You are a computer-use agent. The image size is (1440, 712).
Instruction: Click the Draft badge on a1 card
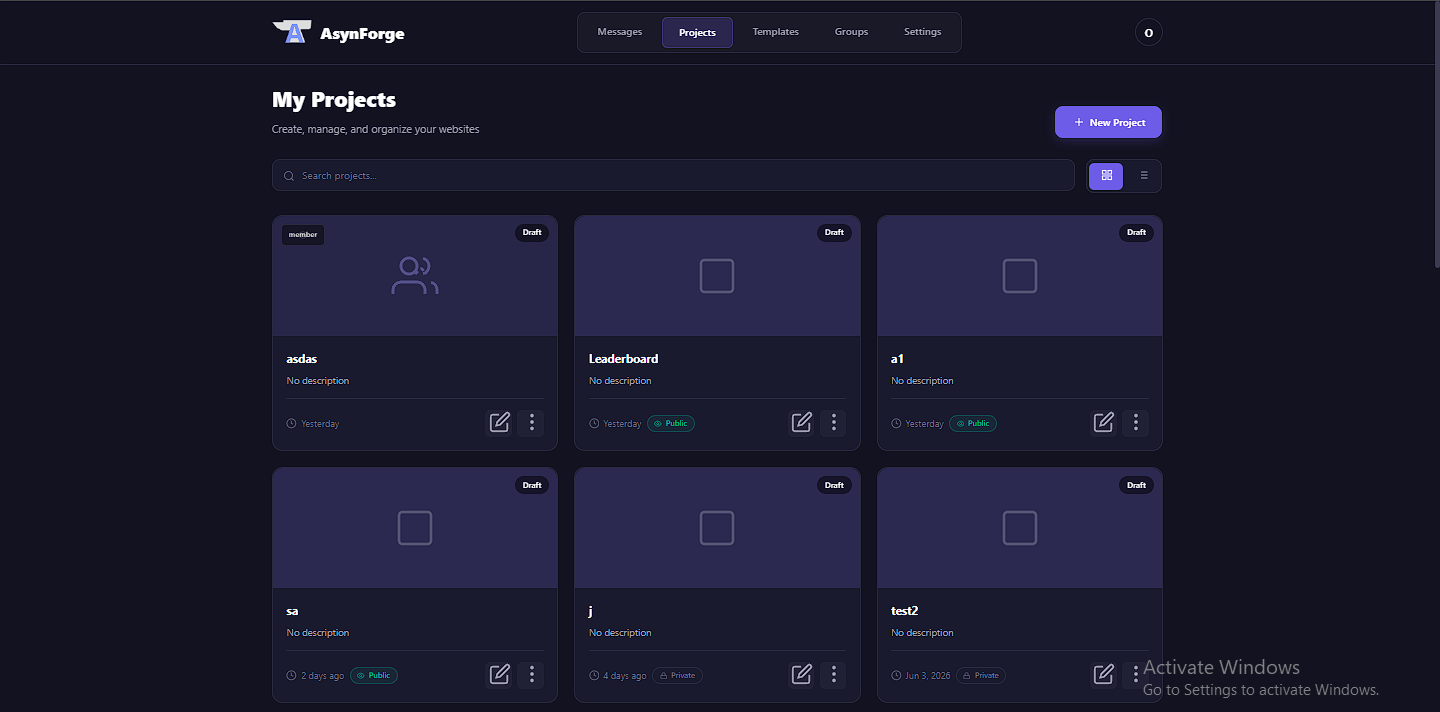click(x=1136, y=232)
